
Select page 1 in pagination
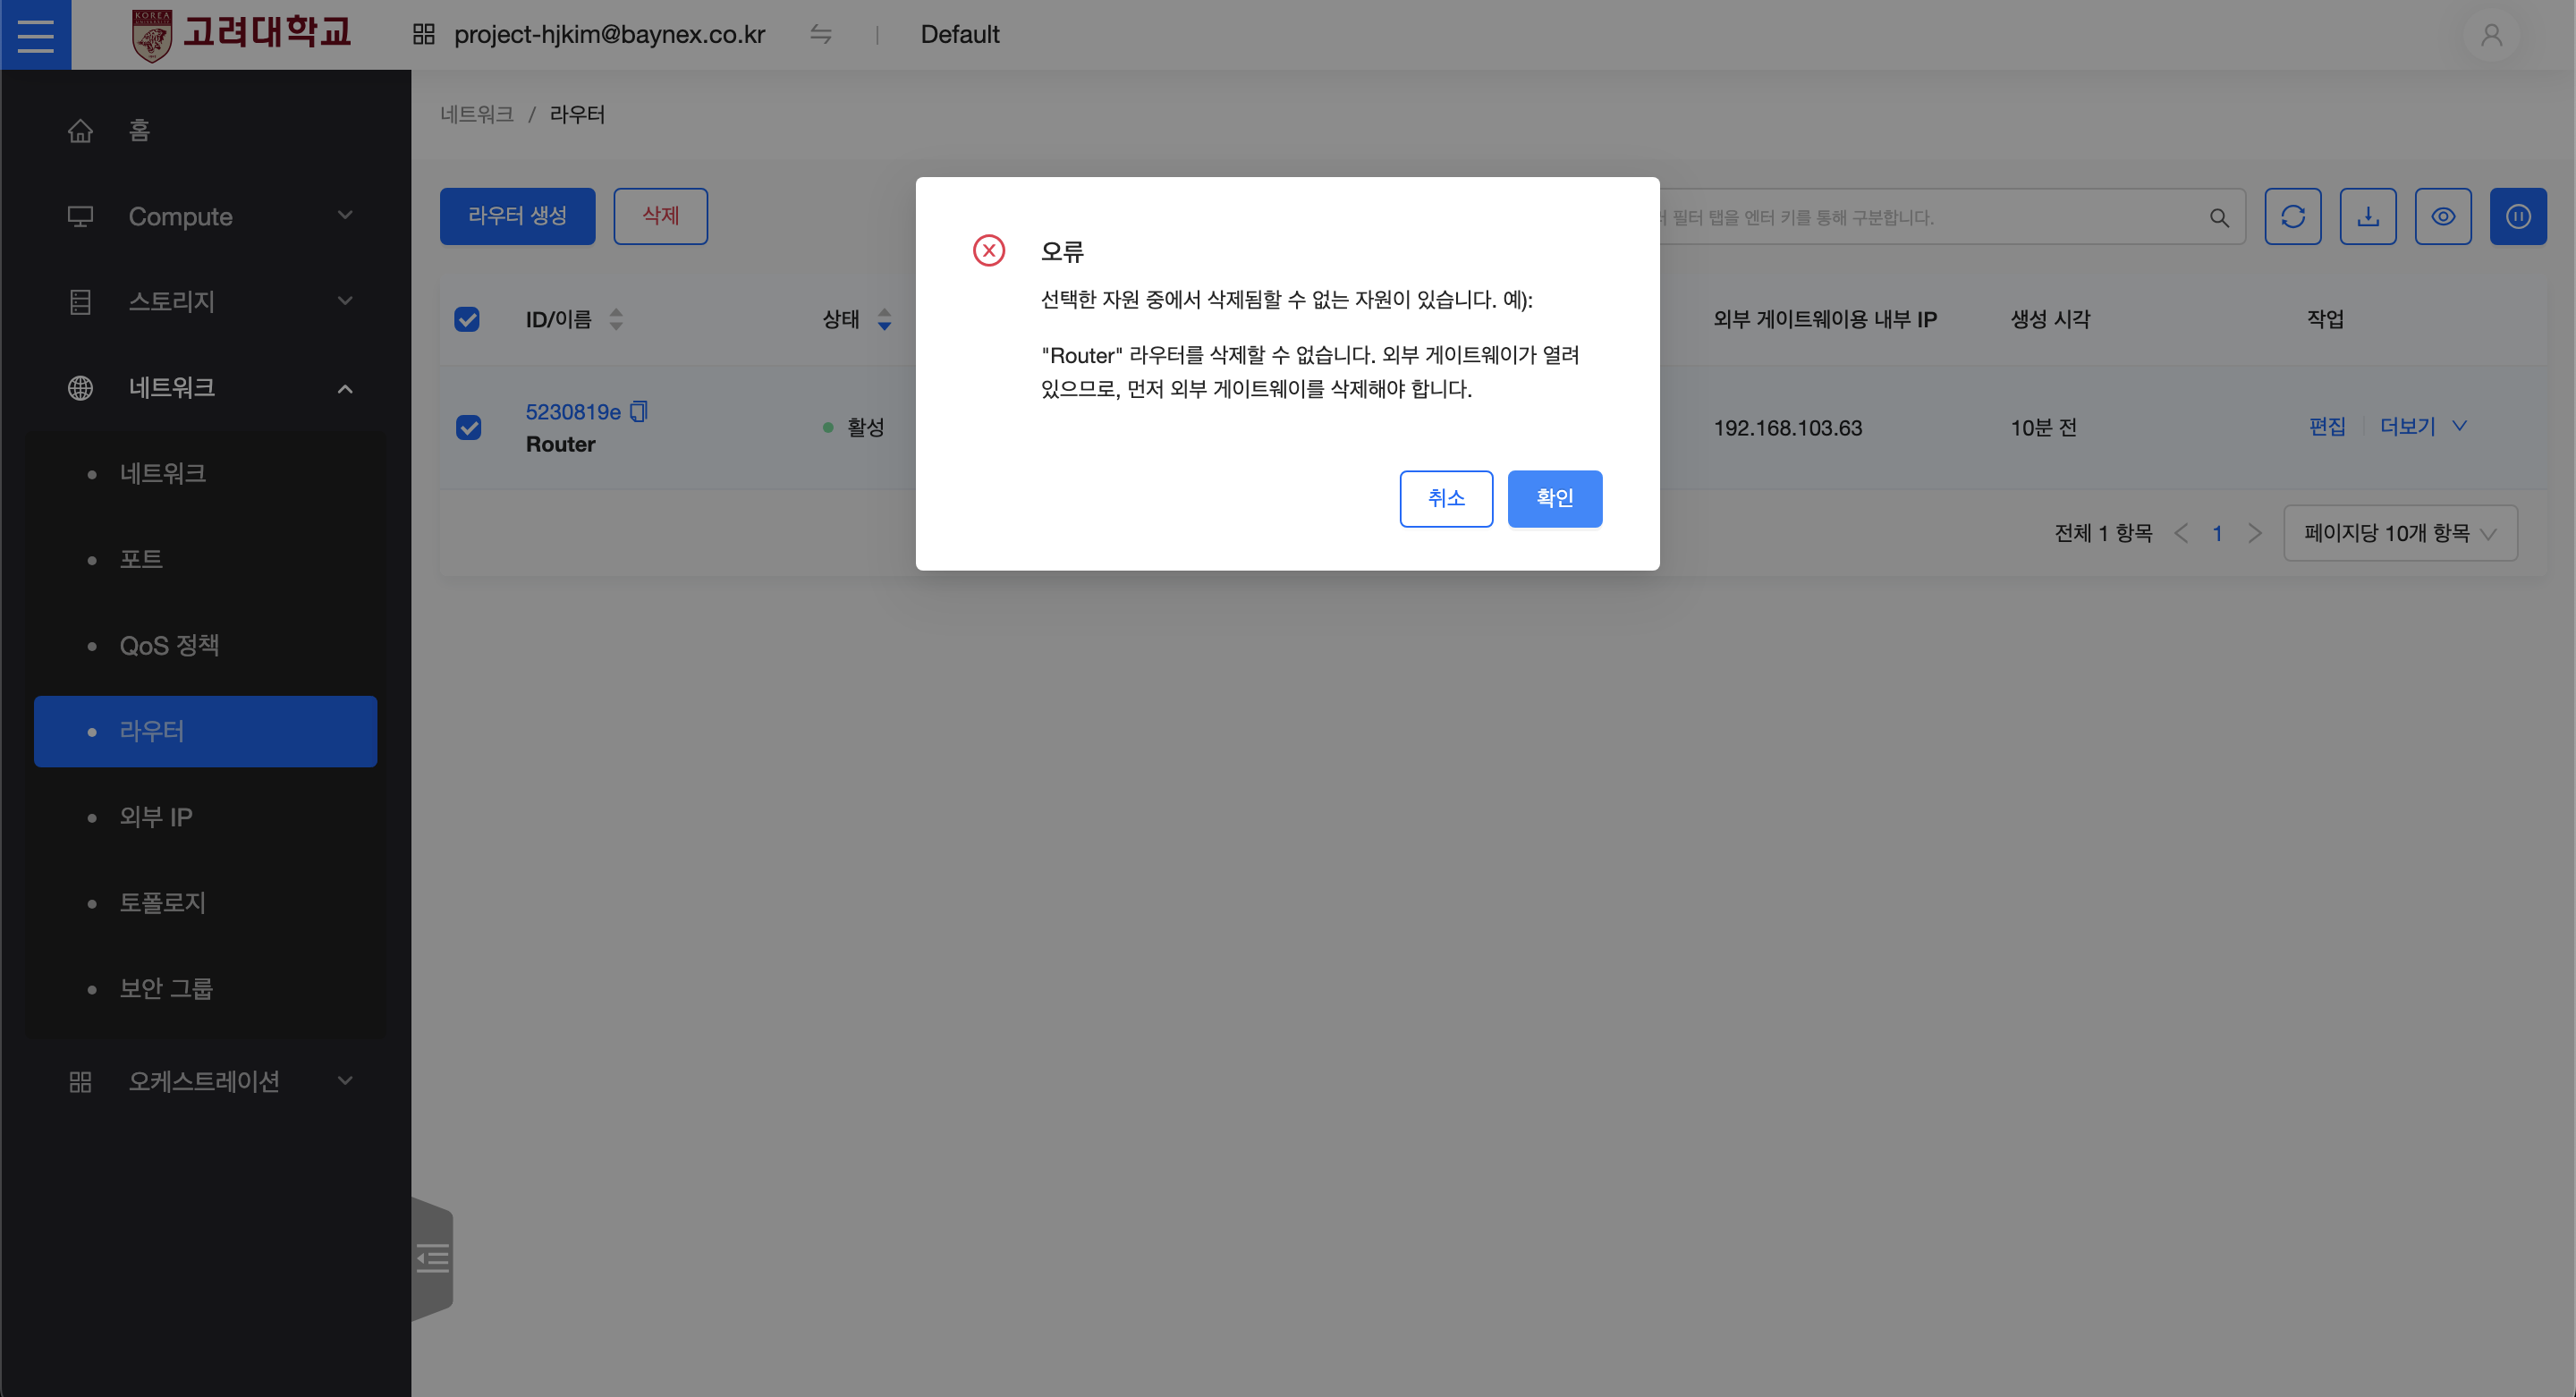click(2217, 533)
